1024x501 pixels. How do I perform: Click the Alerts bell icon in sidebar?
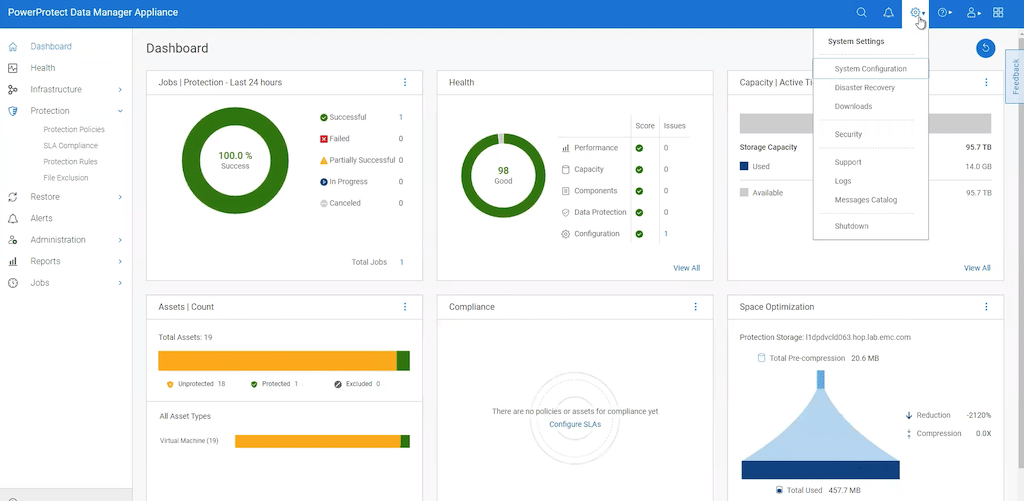click(x=12, y=218)
